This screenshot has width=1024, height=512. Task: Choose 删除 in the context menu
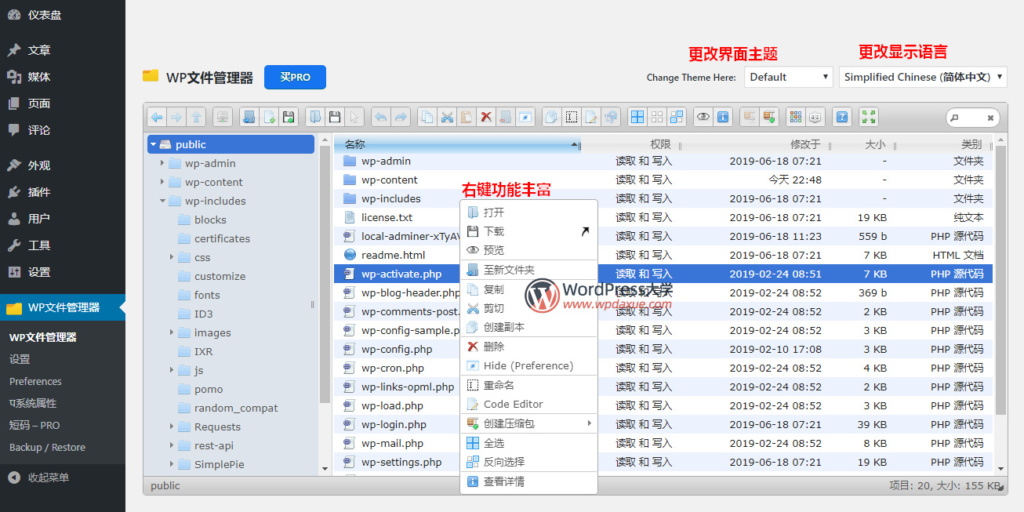click(529, 347)
